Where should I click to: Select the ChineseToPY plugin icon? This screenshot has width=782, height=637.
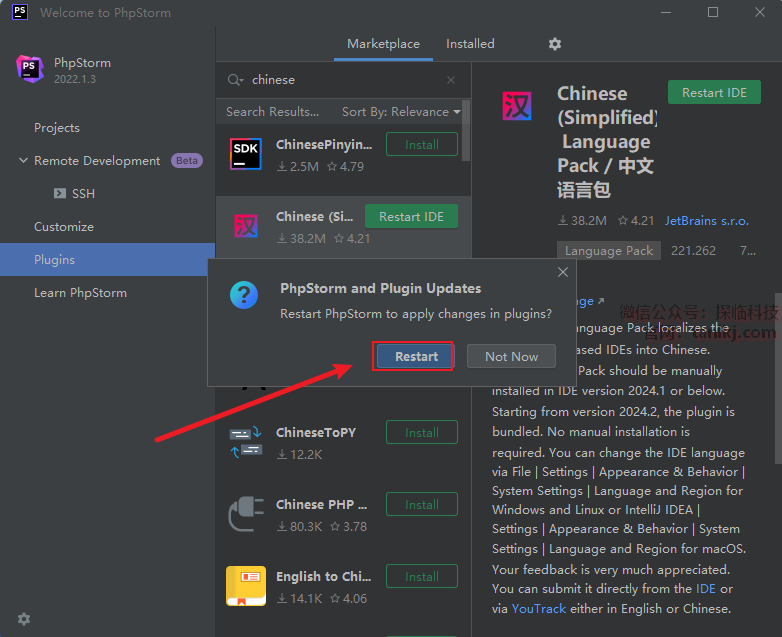pyautogui.click(x=246, y=442)
